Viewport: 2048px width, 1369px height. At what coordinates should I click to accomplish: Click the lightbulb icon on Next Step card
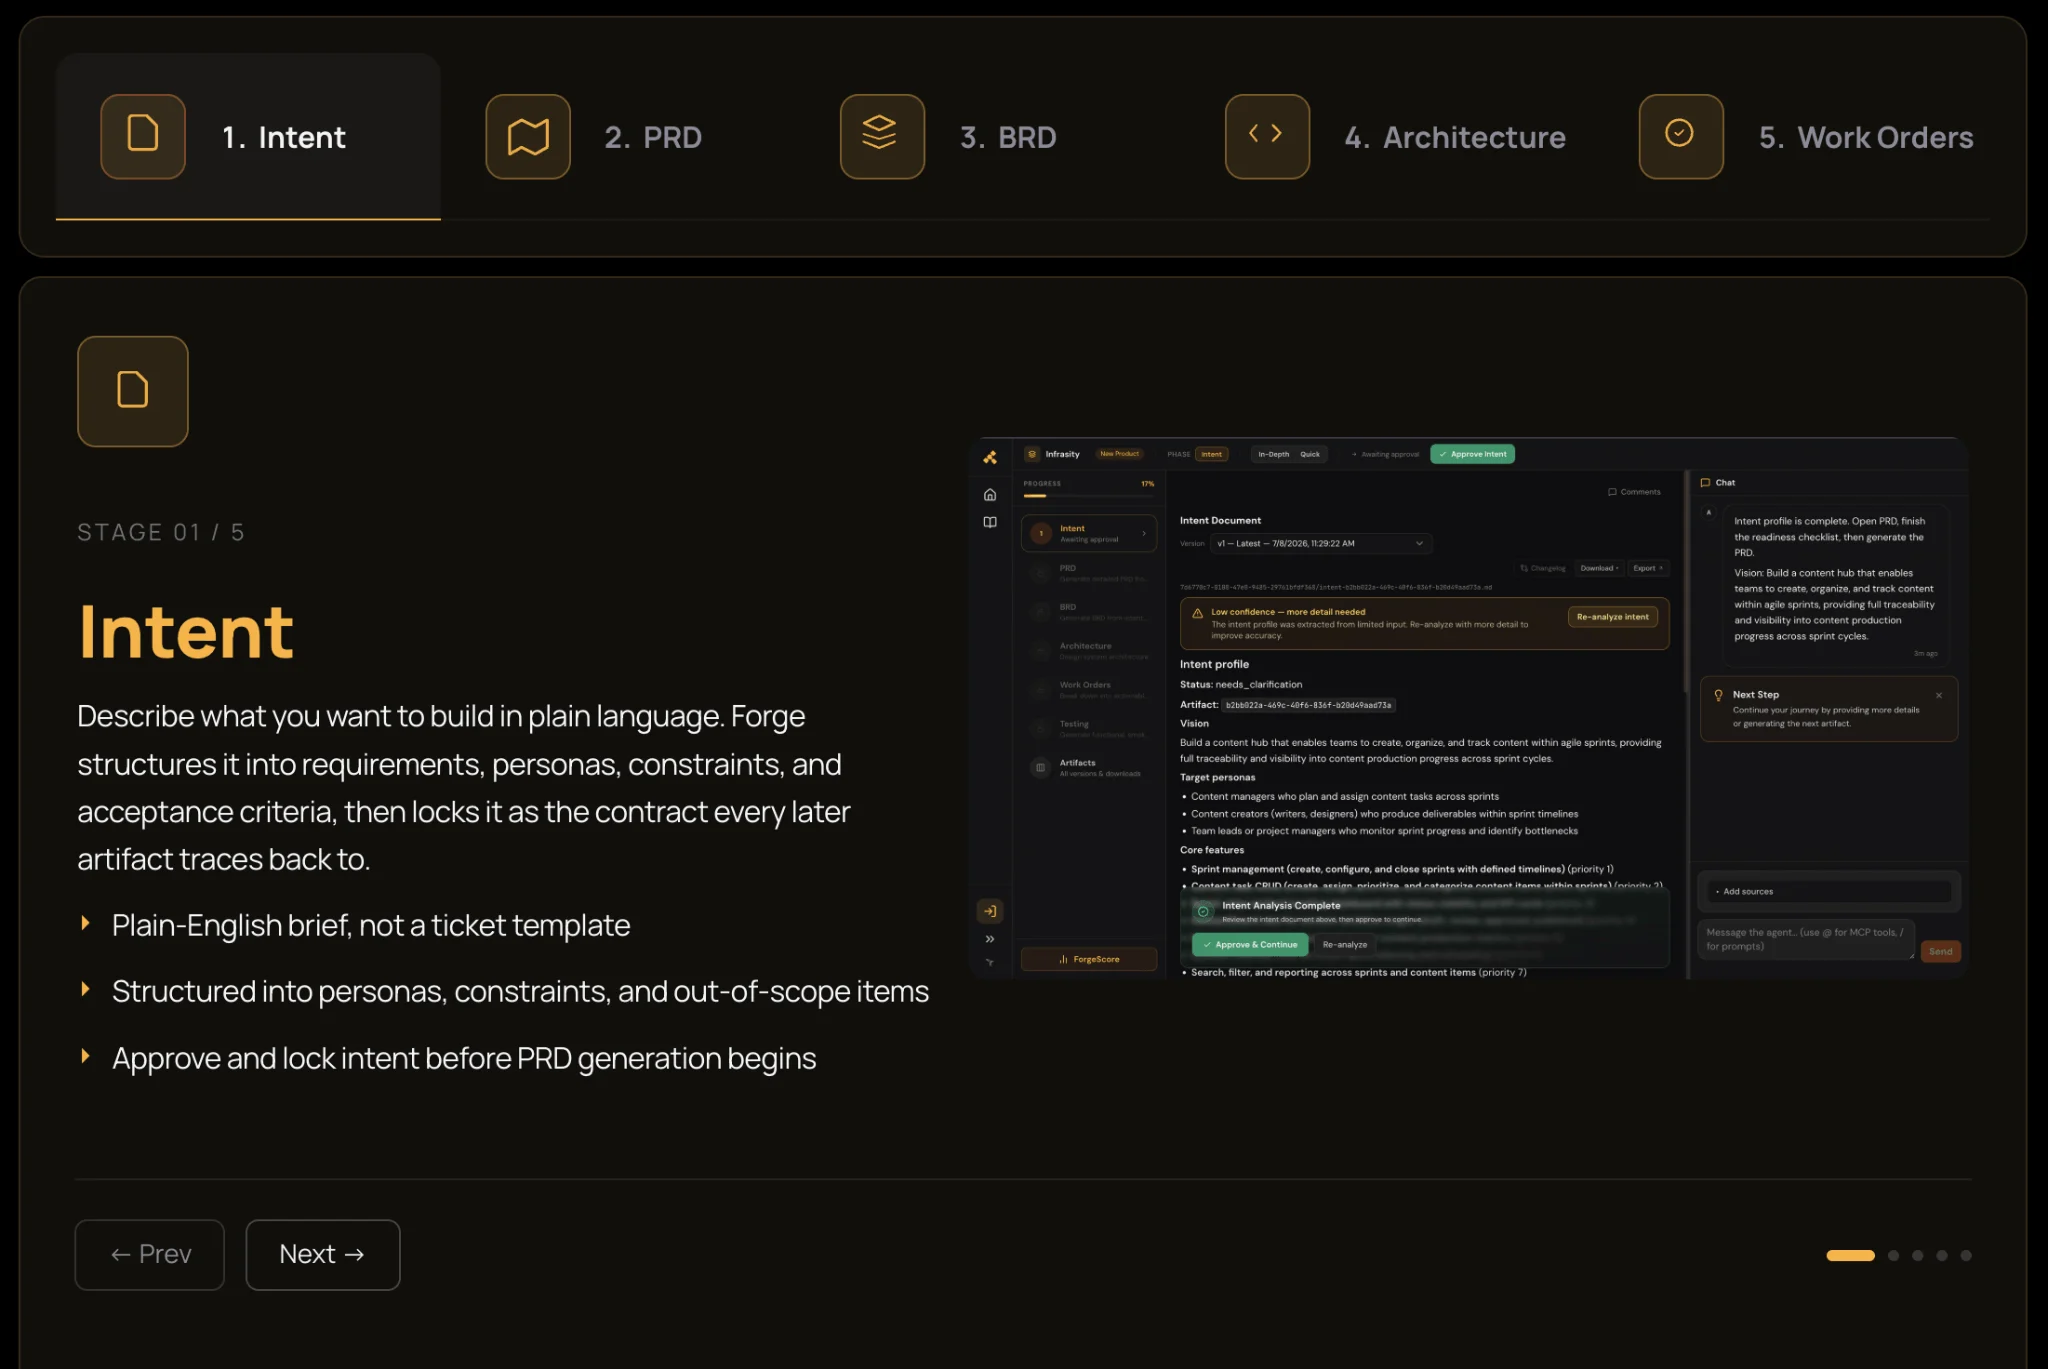[x=1718, y=695]
